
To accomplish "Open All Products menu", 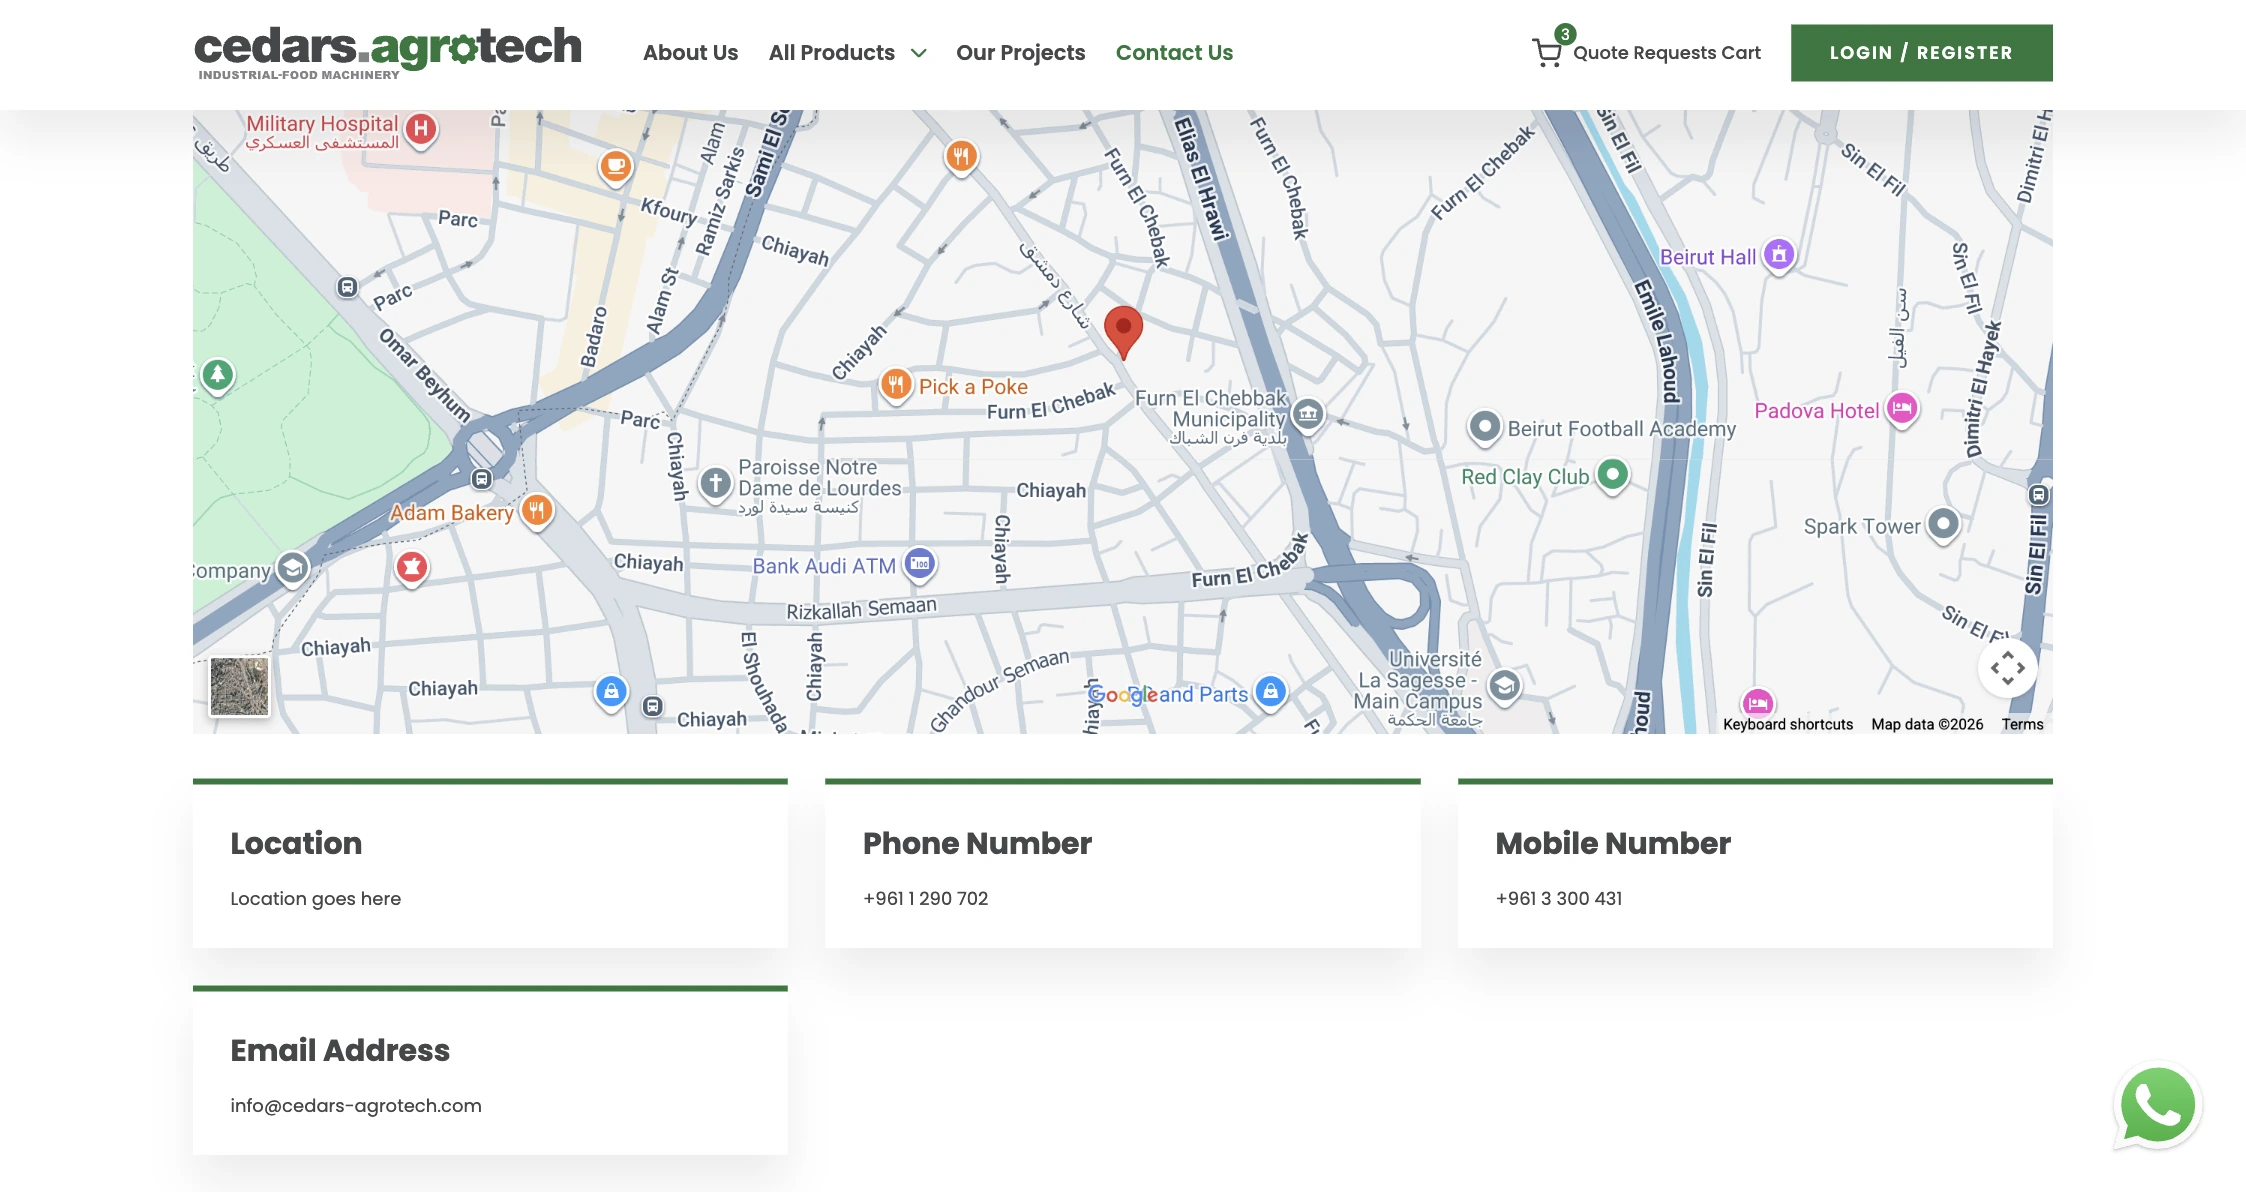I will (x=832, y=53).
